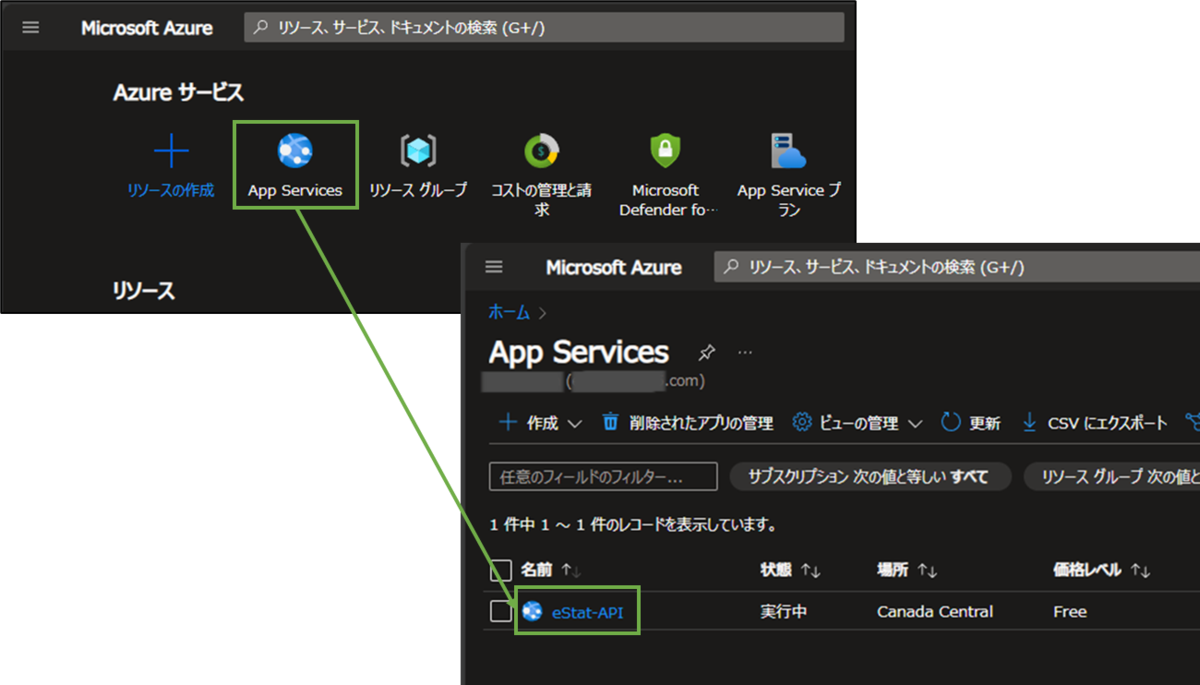
Task: Click the refresh 更新 icon
Action: click(951, 422)
